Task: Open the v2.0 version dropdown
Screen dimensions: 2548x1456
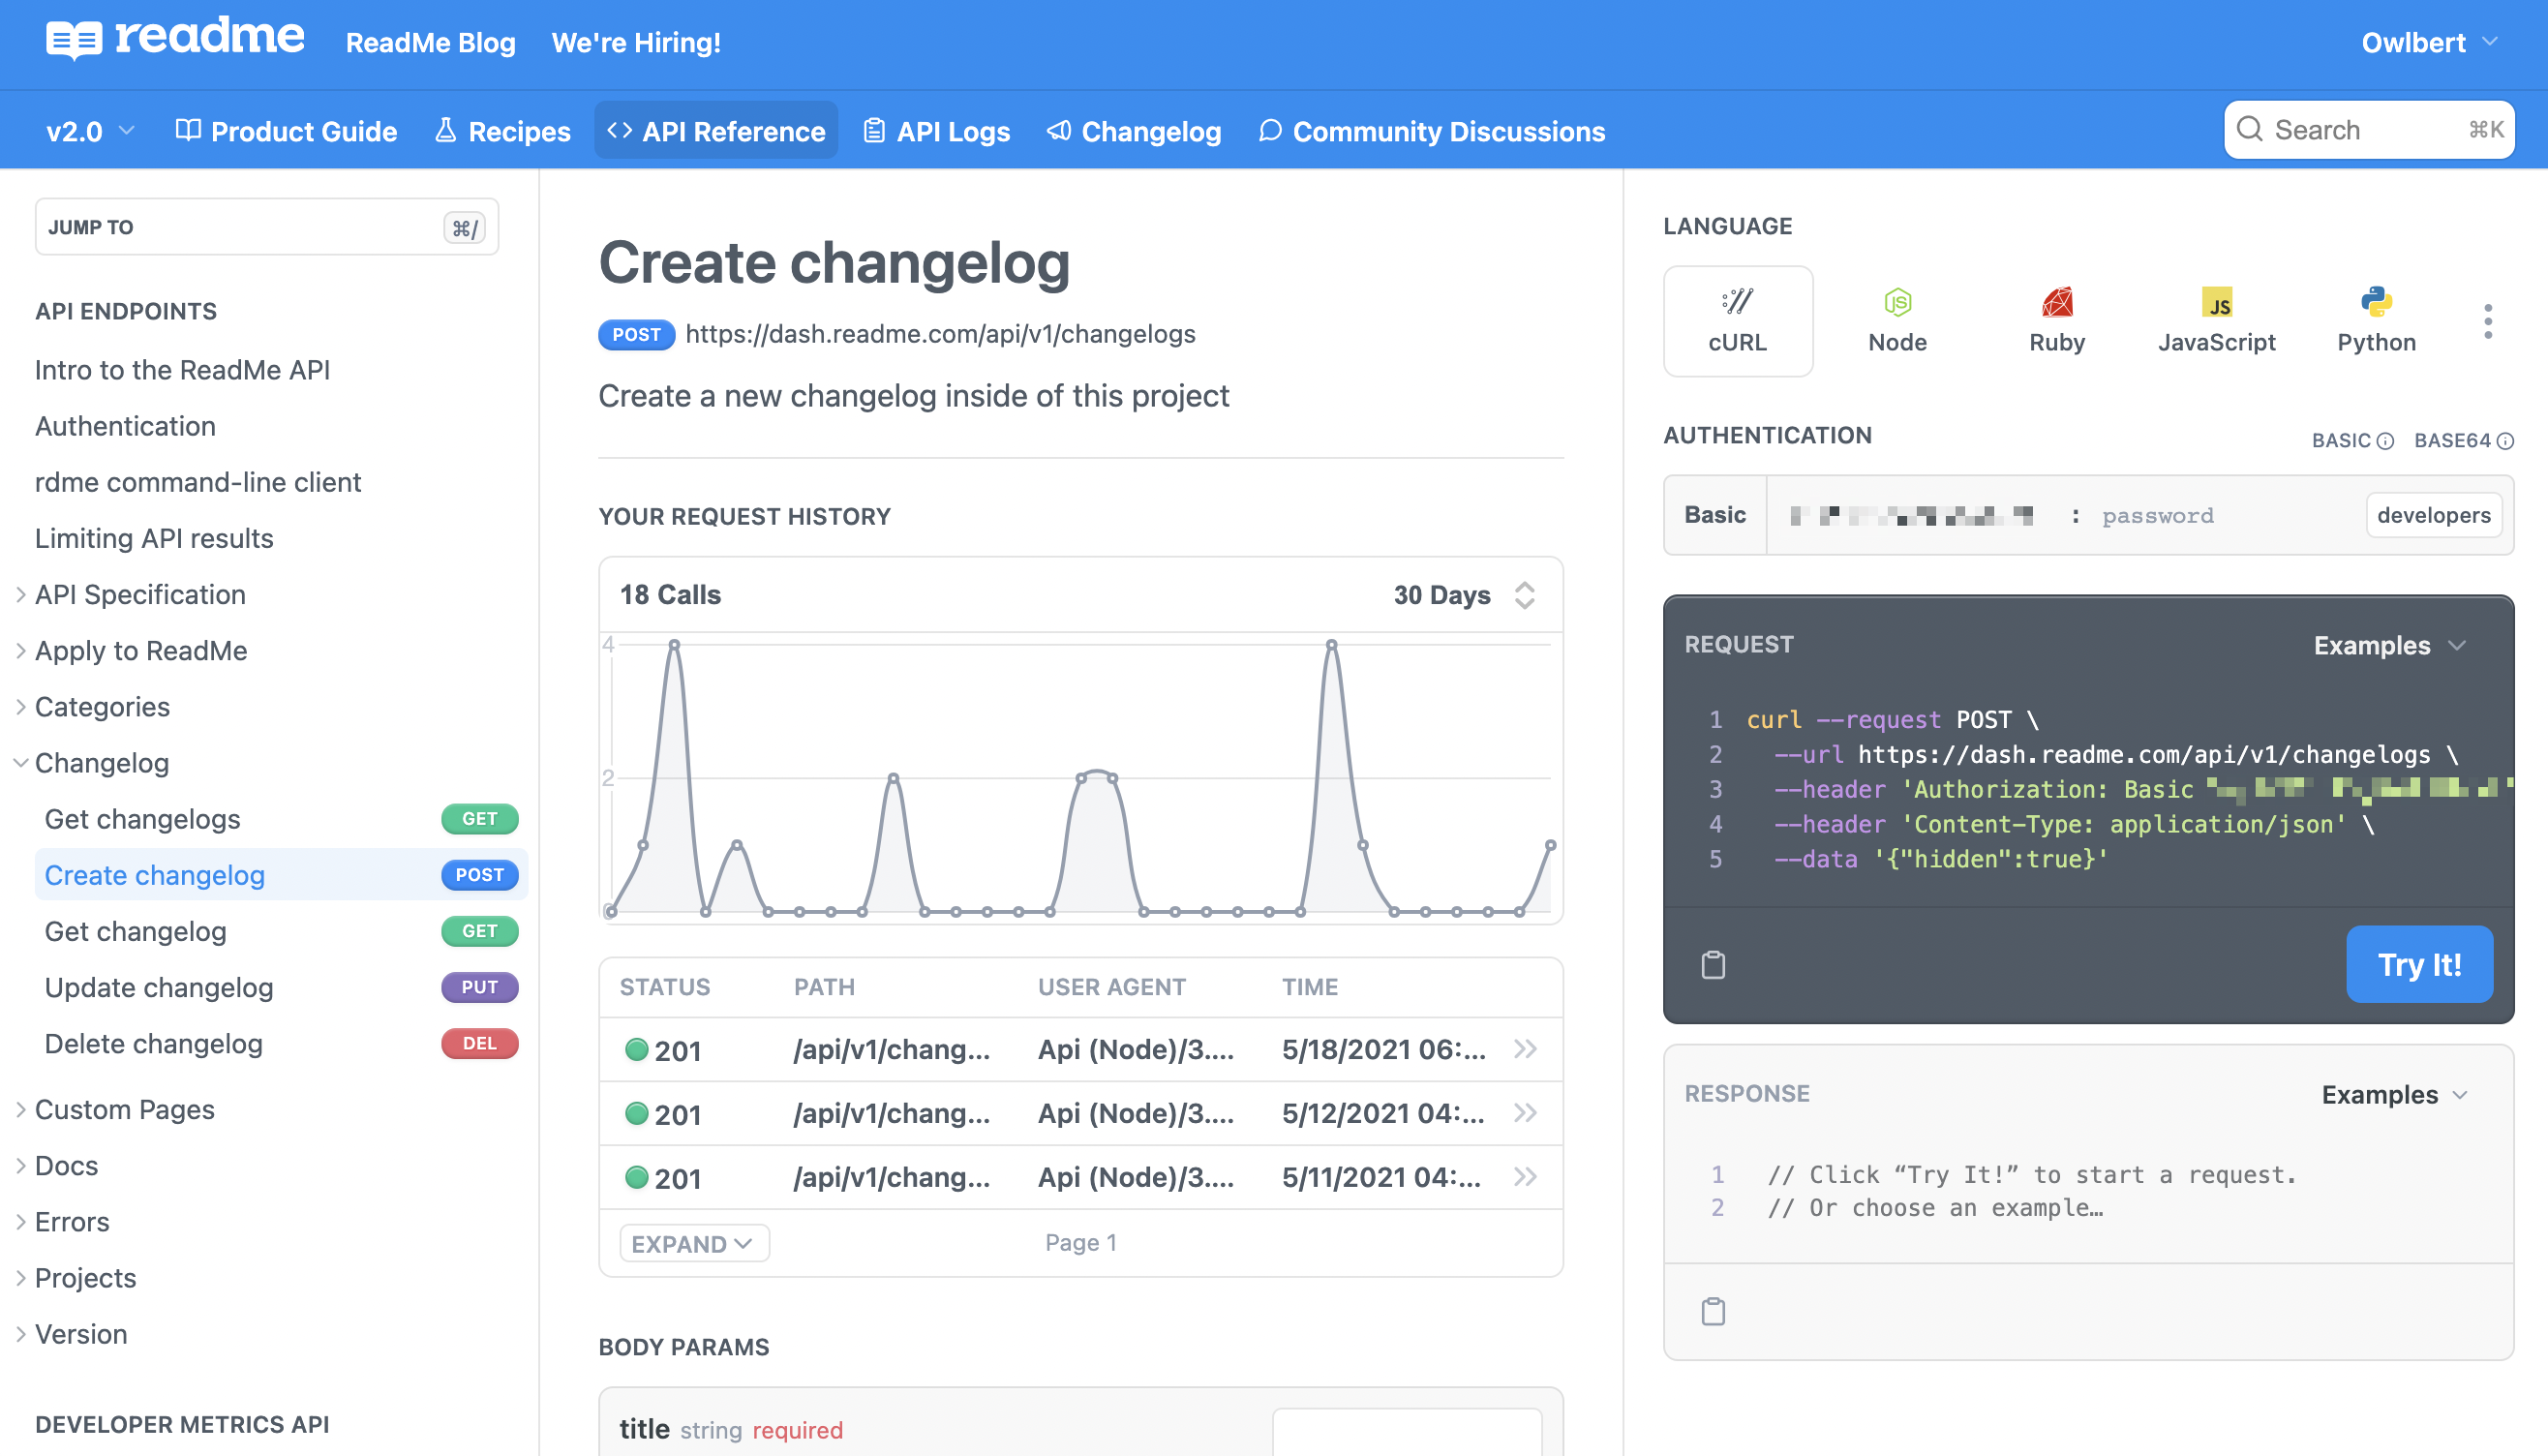Action: click(90, 131)
